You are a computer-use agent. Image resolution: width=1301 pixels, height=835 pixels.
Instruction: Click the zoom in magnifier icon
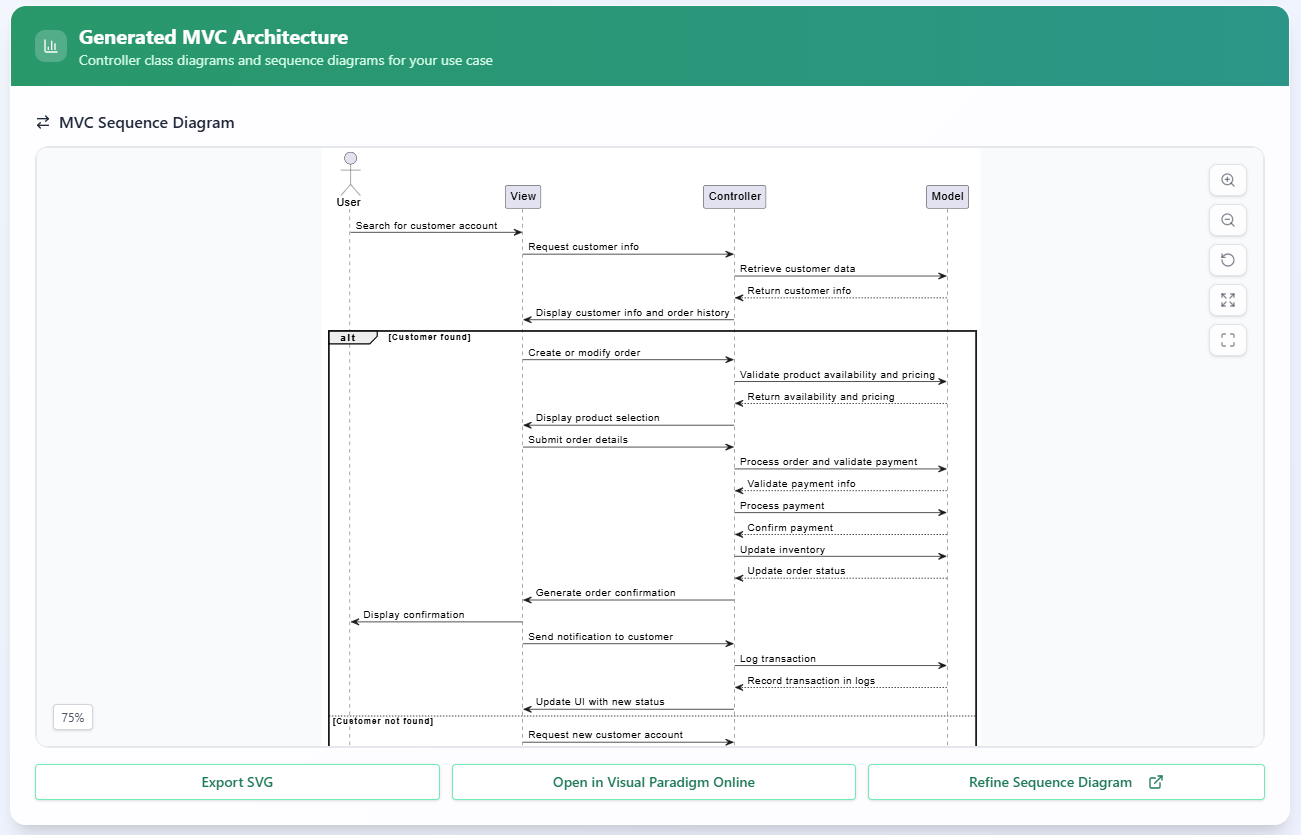click(x=1227, y=180)
